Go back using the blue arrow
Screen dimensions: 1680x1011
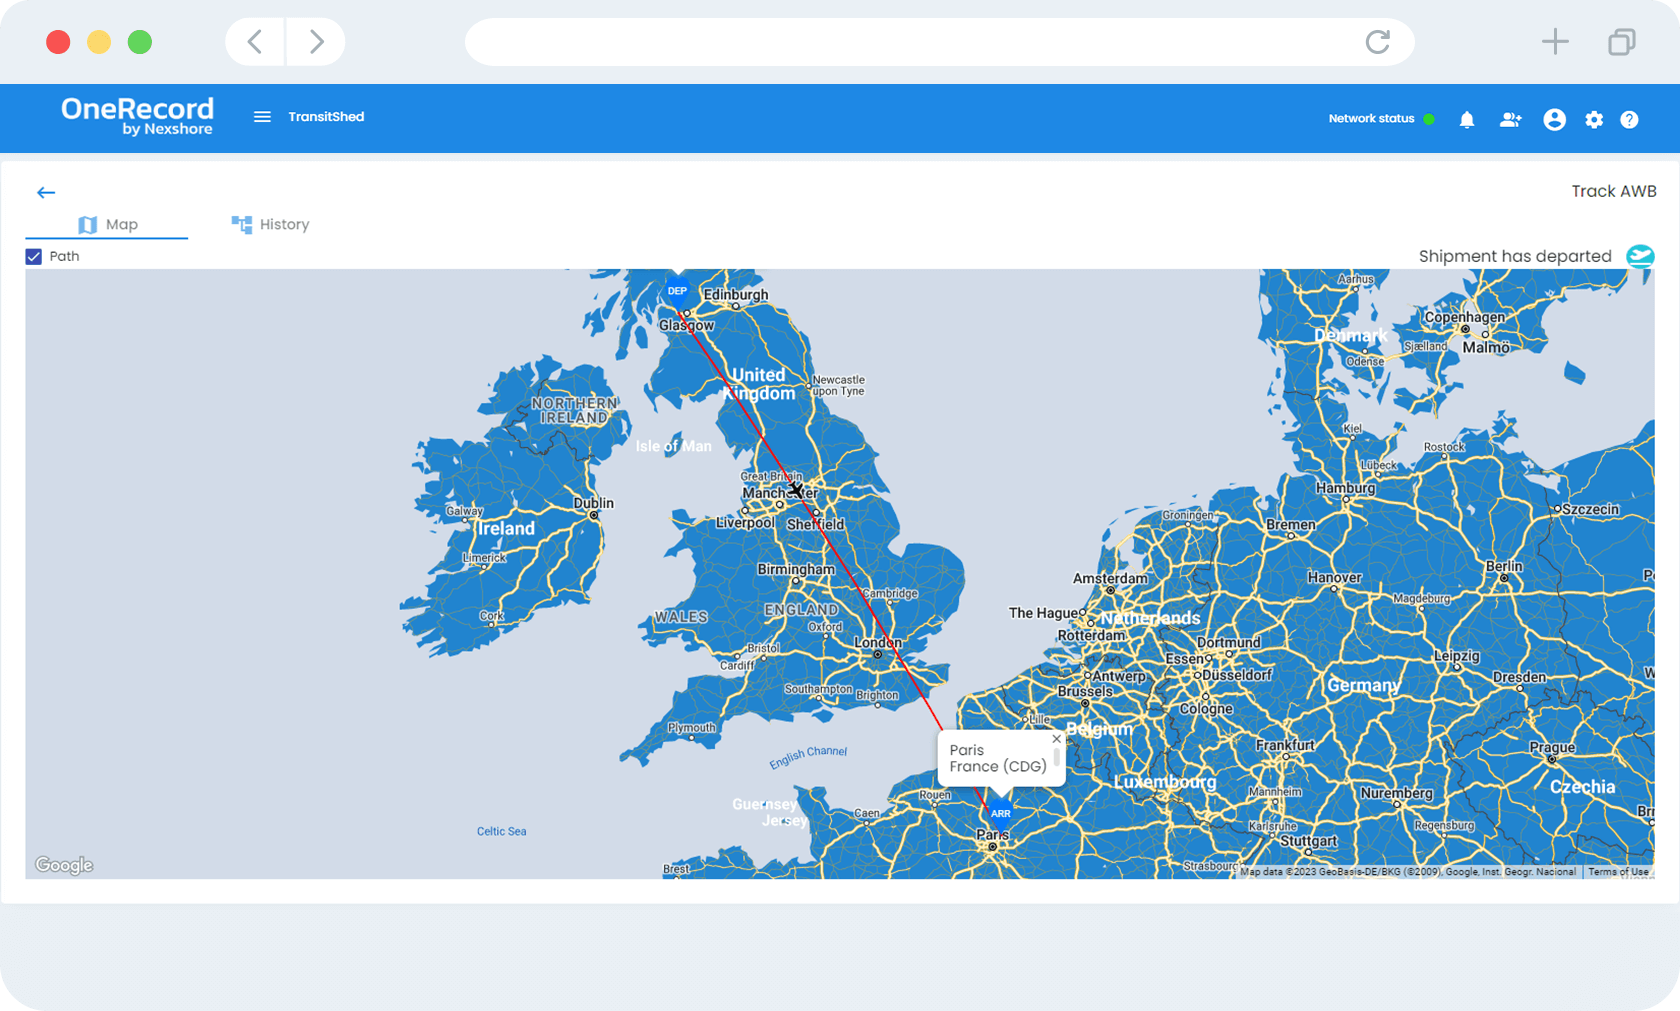(x=46, y=192)
